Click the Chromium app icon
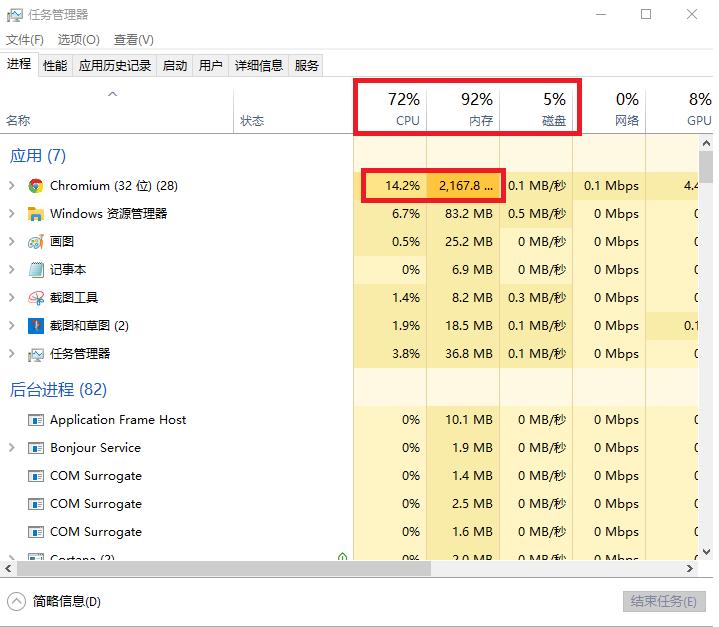The width and height of the screenshot is (719, 627). click(35, 186)
